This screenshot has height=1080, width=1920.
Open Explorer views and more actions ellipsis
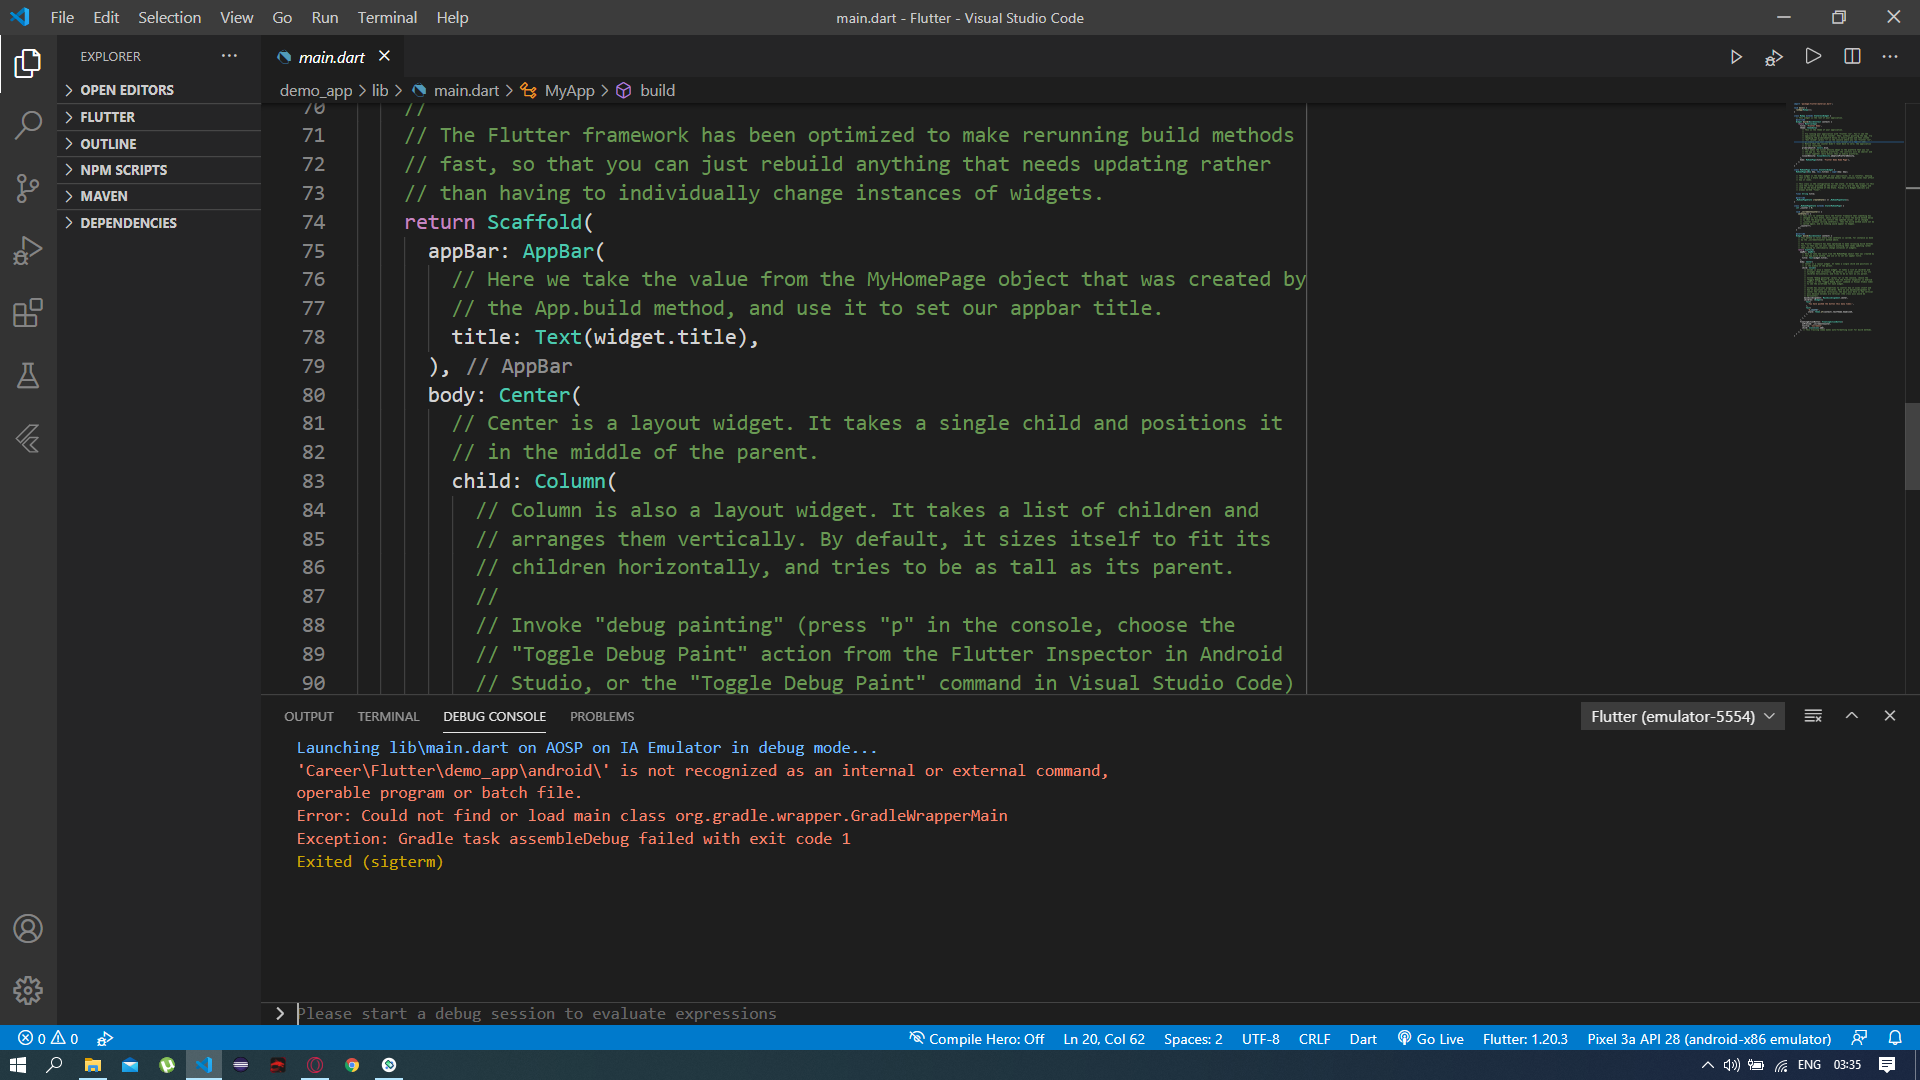[x=230, y=56]
